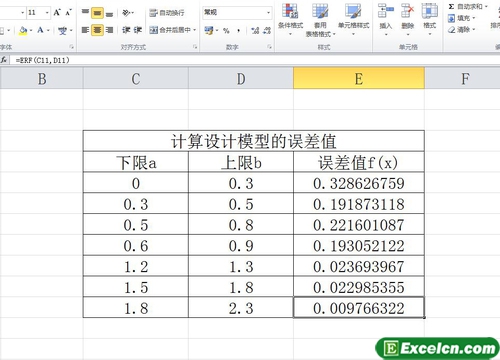
Task: Select title cell 计算设计模型的误差值
Action: click(x=254, y=141)
